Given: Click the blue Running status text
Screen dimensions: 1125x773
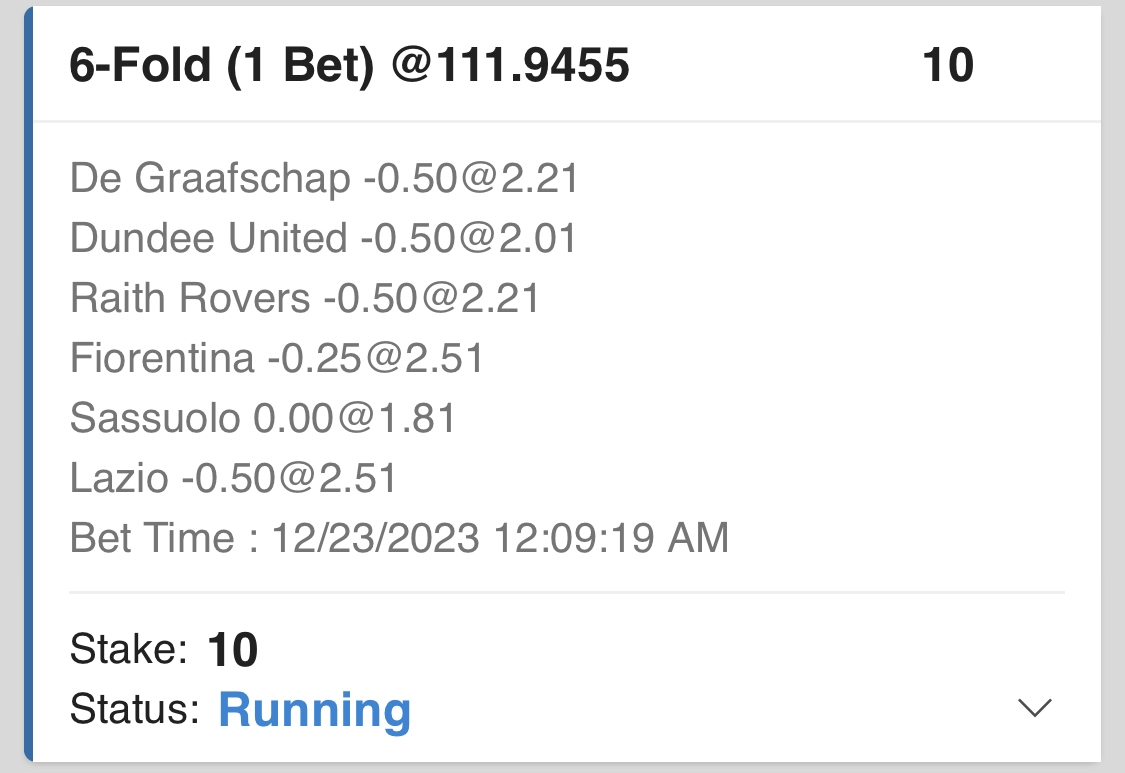Looking at the screenshot, I should (x=315, y=710).
